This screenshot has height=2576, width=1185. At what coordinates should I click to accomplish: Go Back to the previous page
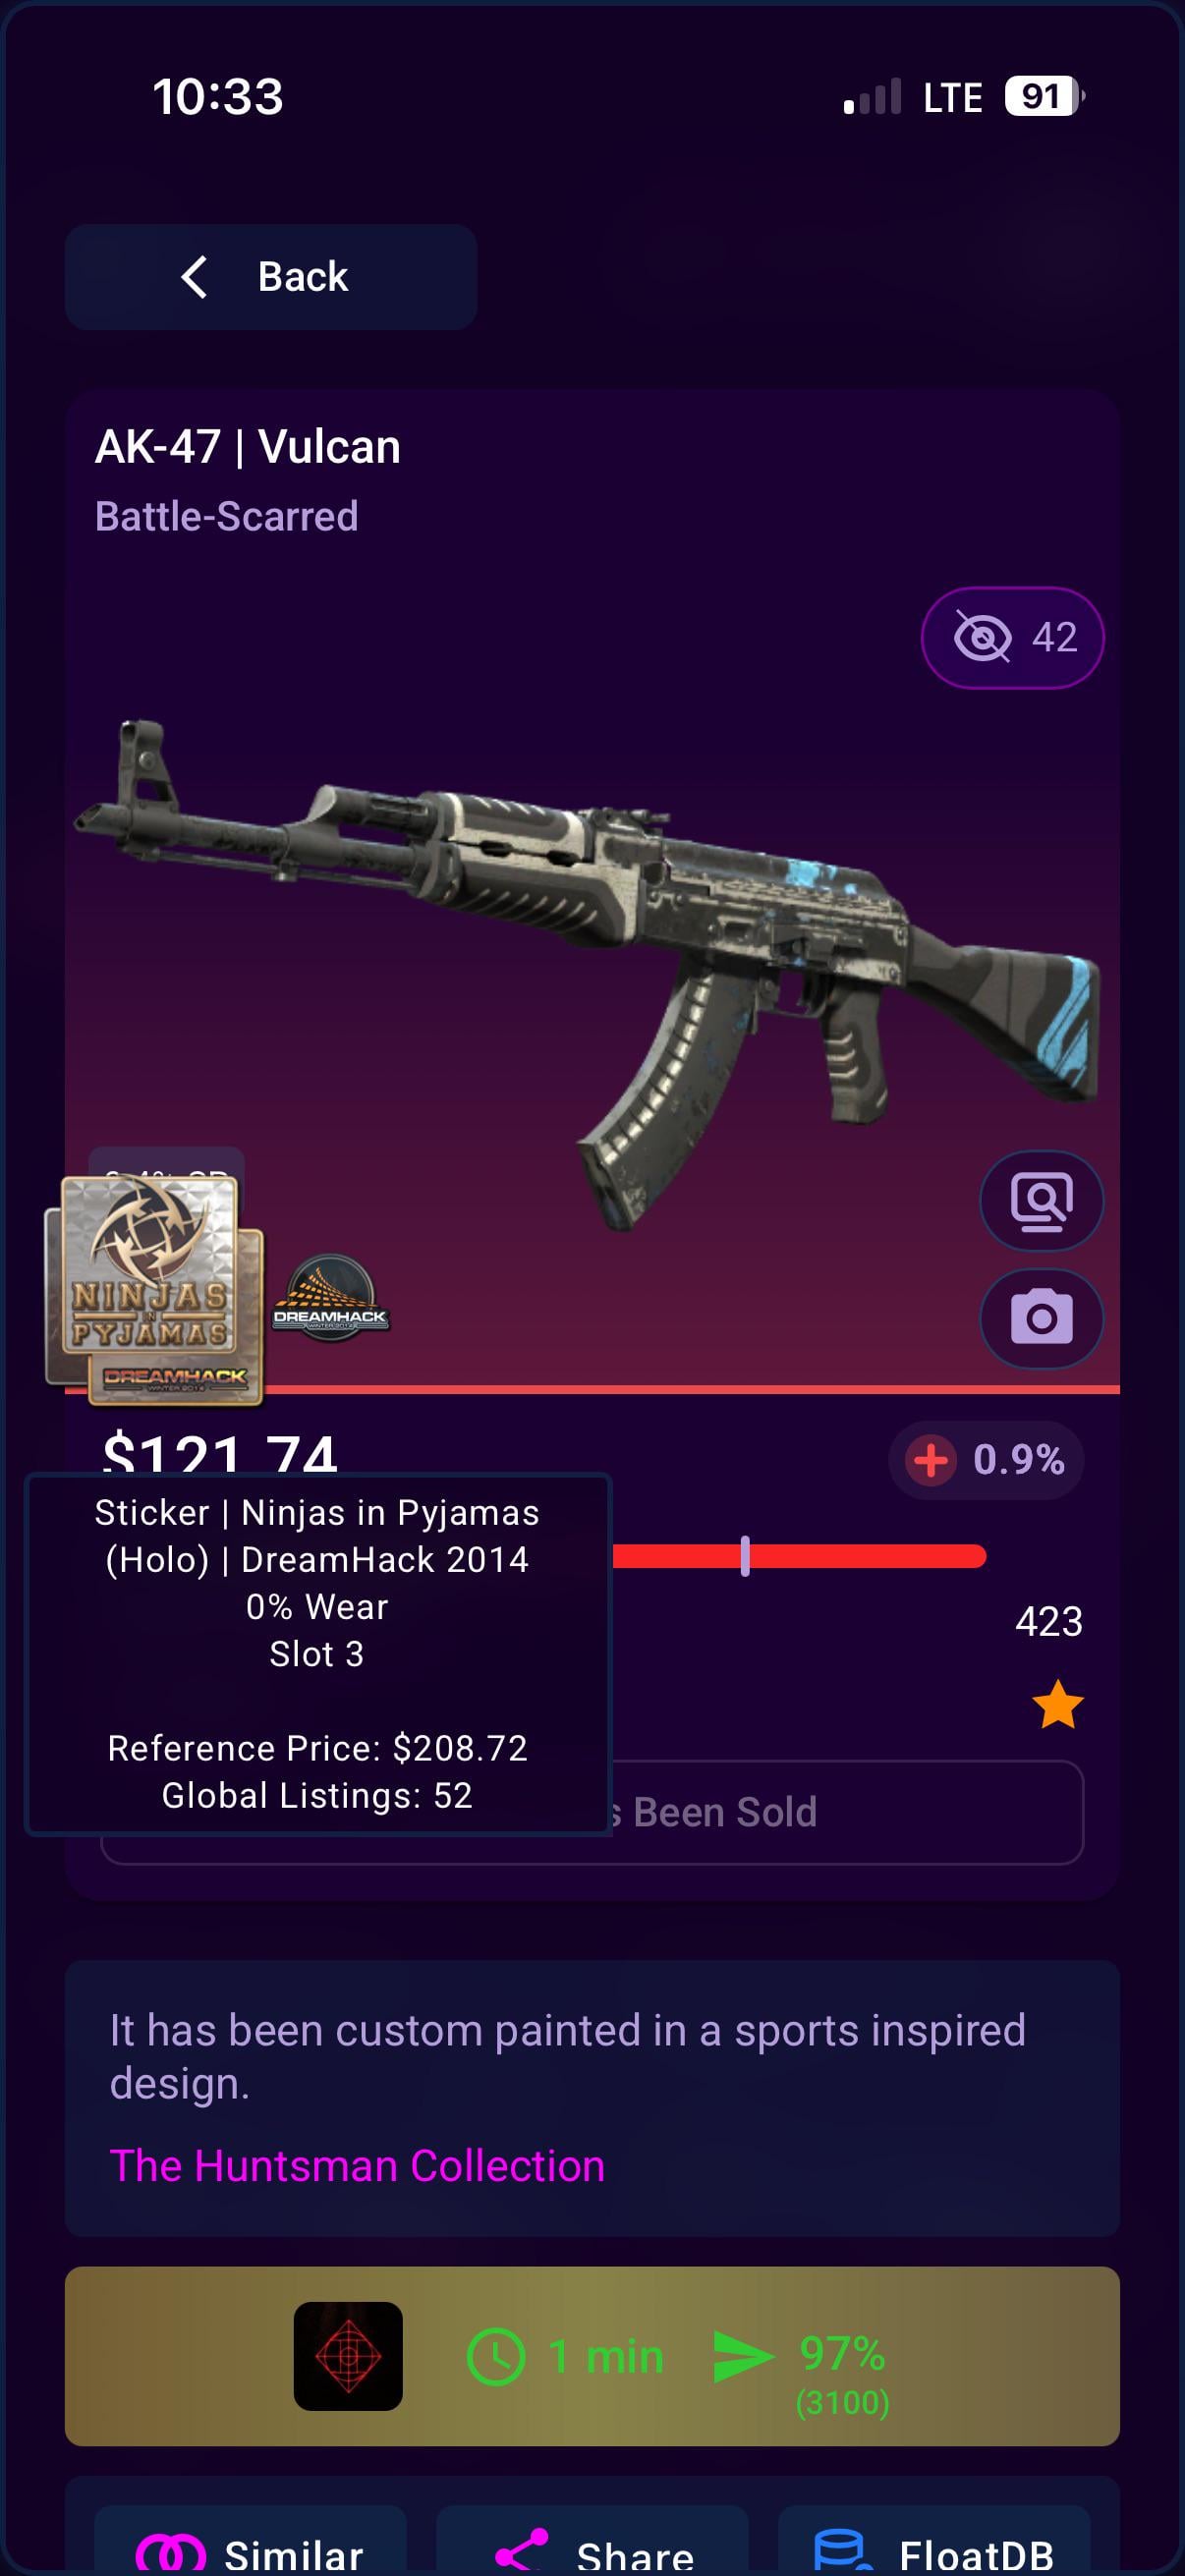click(x=271, y=277)
